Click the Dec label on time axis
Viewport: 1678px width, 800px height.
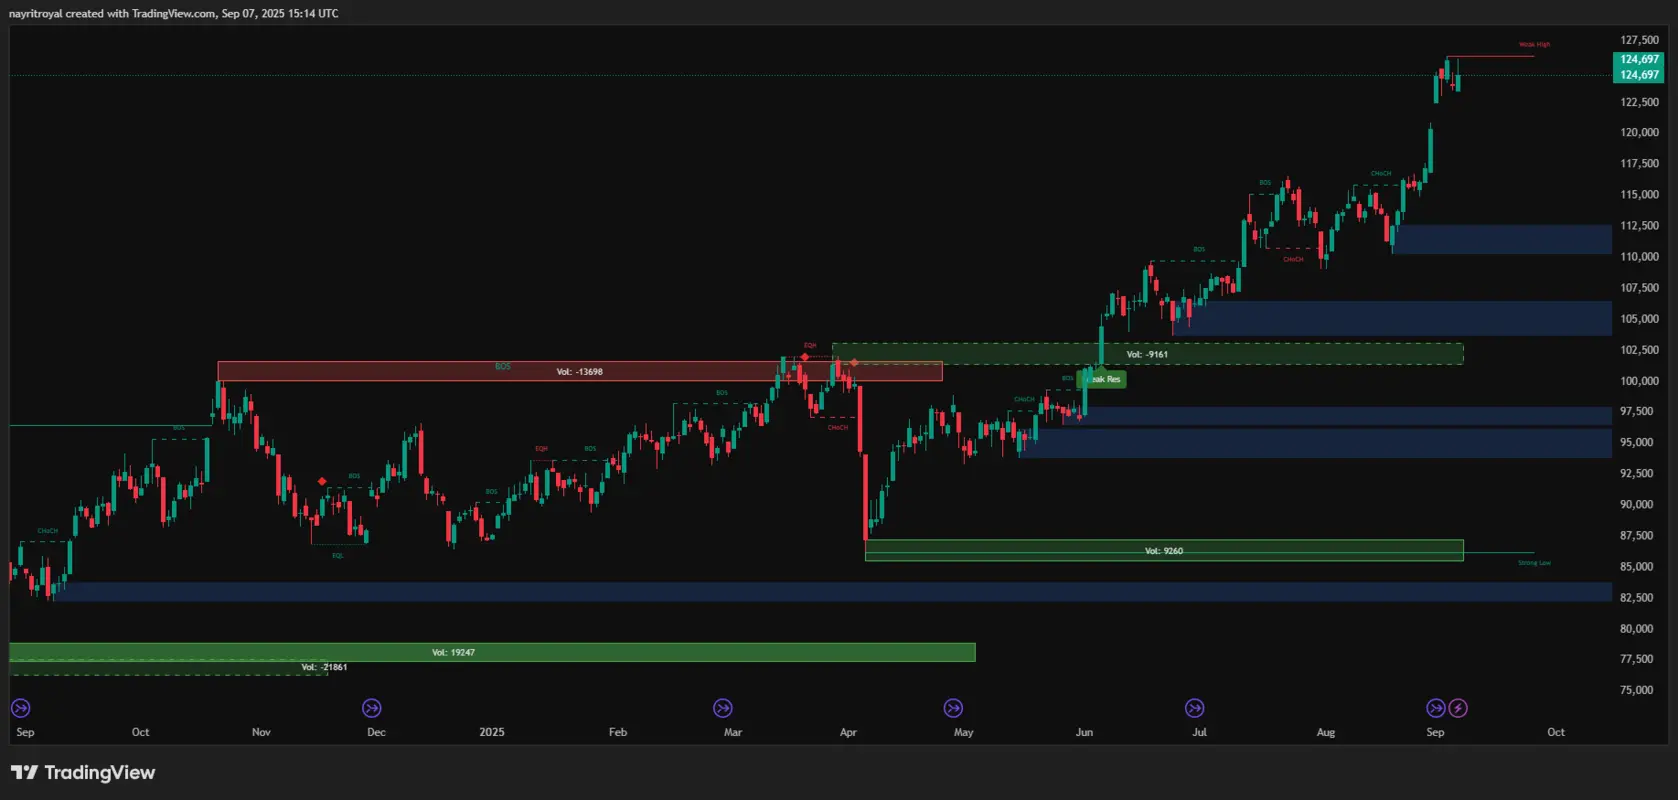coord(376,732)
